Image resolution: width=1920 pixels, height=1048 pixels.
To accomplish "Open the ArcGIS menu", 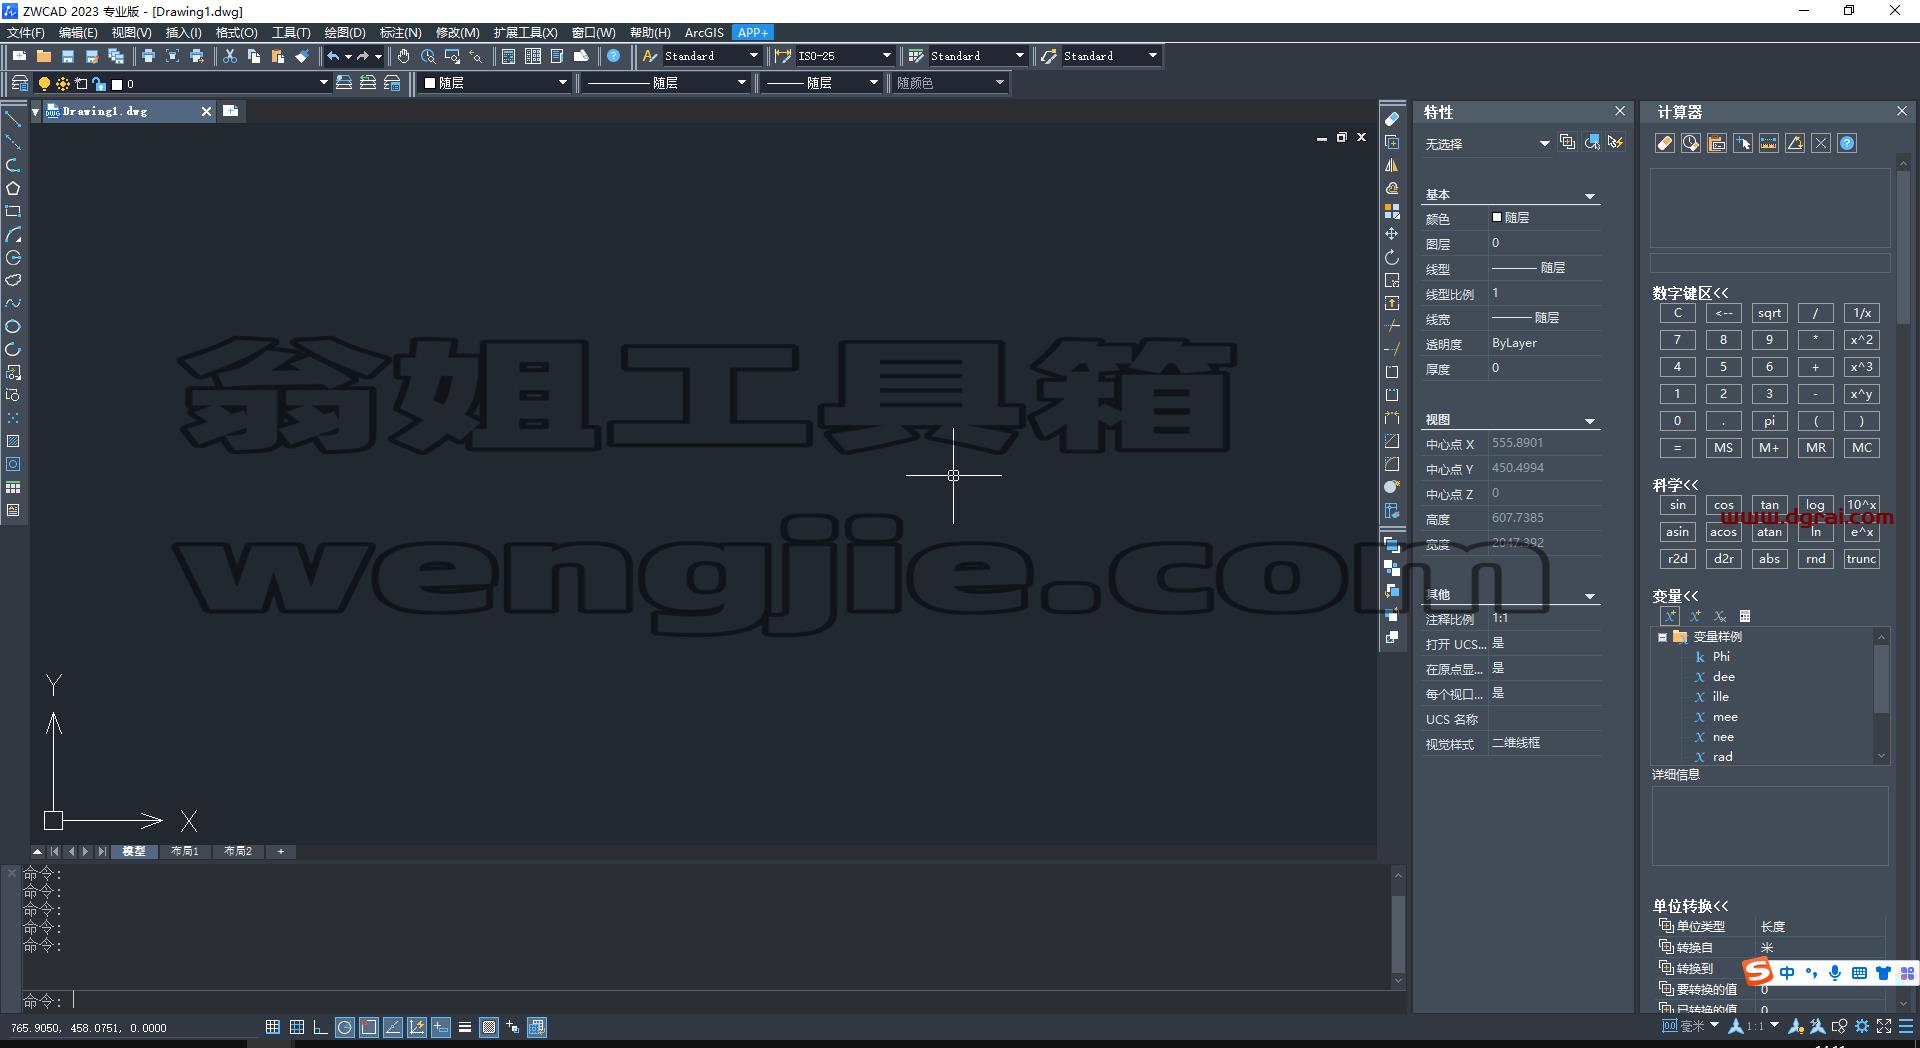I will pos(704,33).
